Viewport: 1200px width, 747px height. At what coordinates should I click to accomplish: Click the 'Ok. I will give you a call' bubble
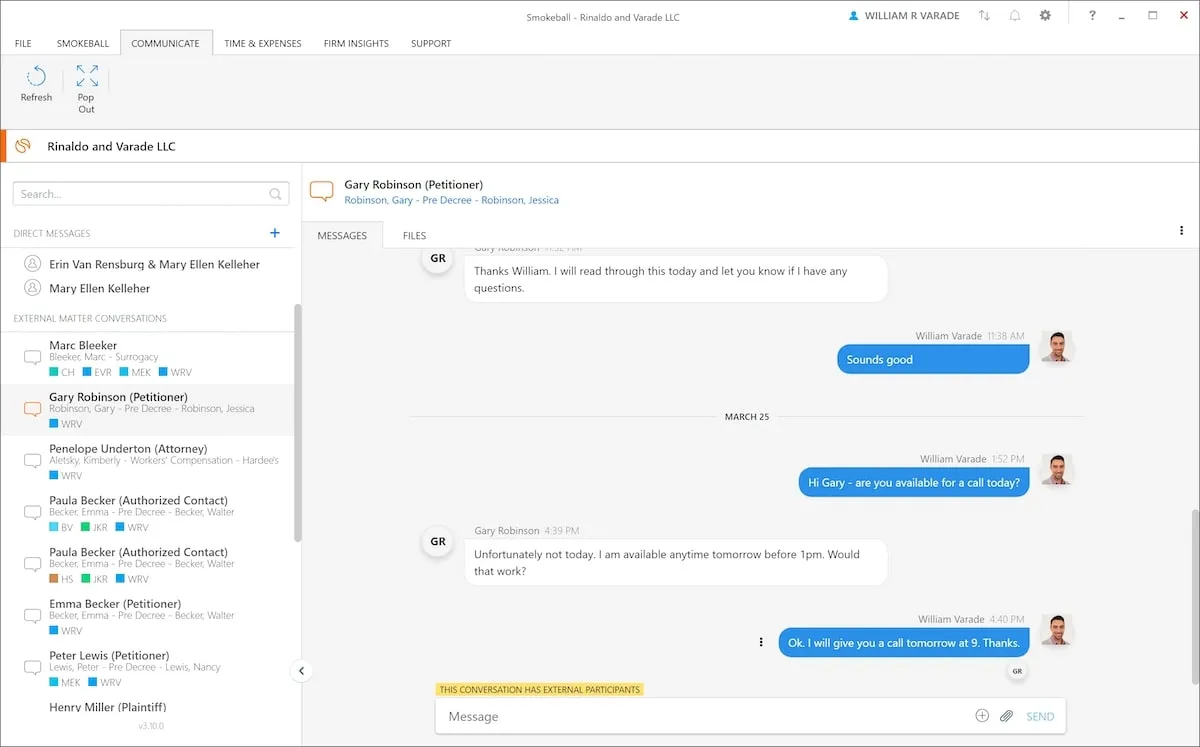[x=904, y=643]
